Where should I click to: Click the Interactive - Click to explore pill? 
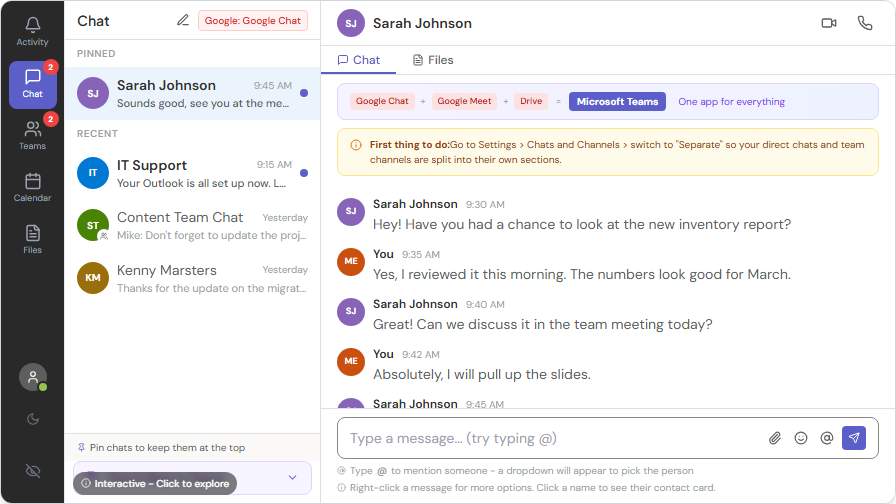click(x=155, y=483)
